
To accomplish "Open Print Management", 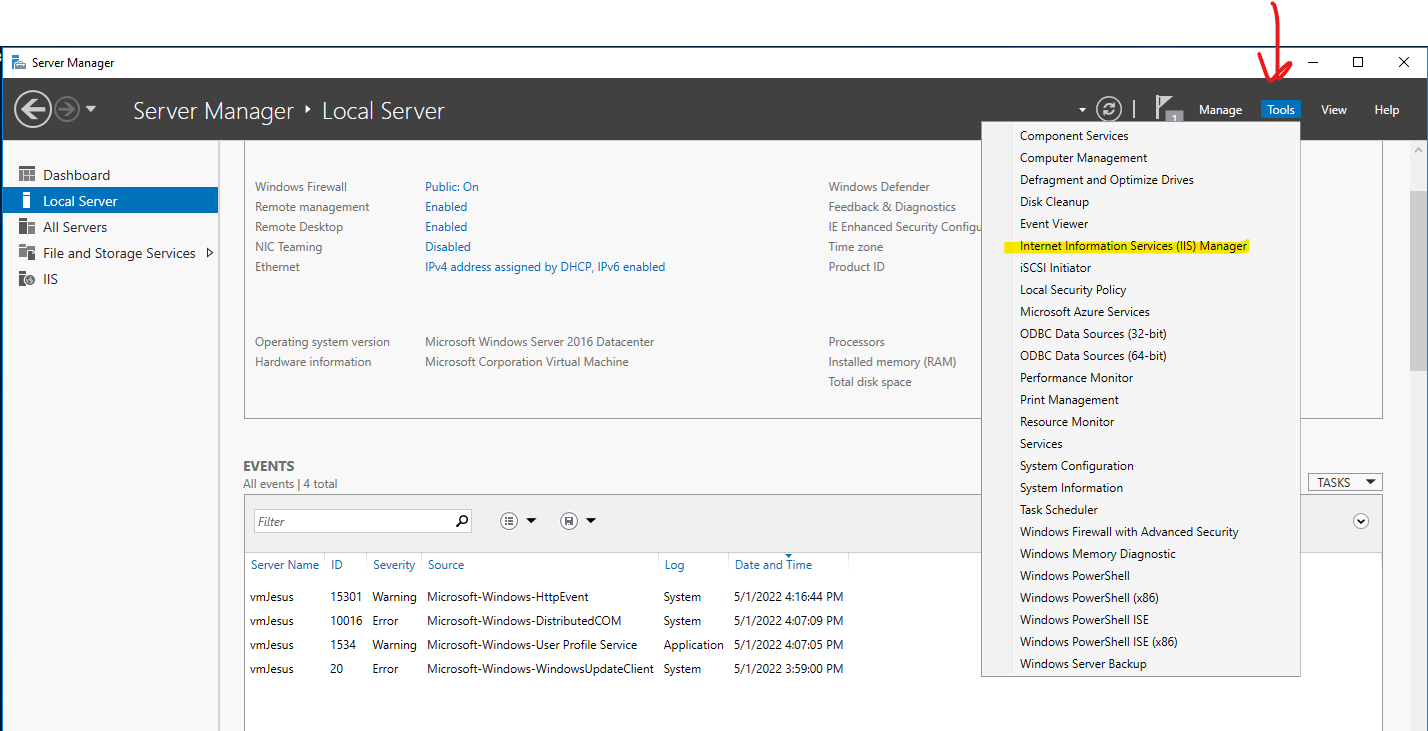I will click(x=1141, y=400).
